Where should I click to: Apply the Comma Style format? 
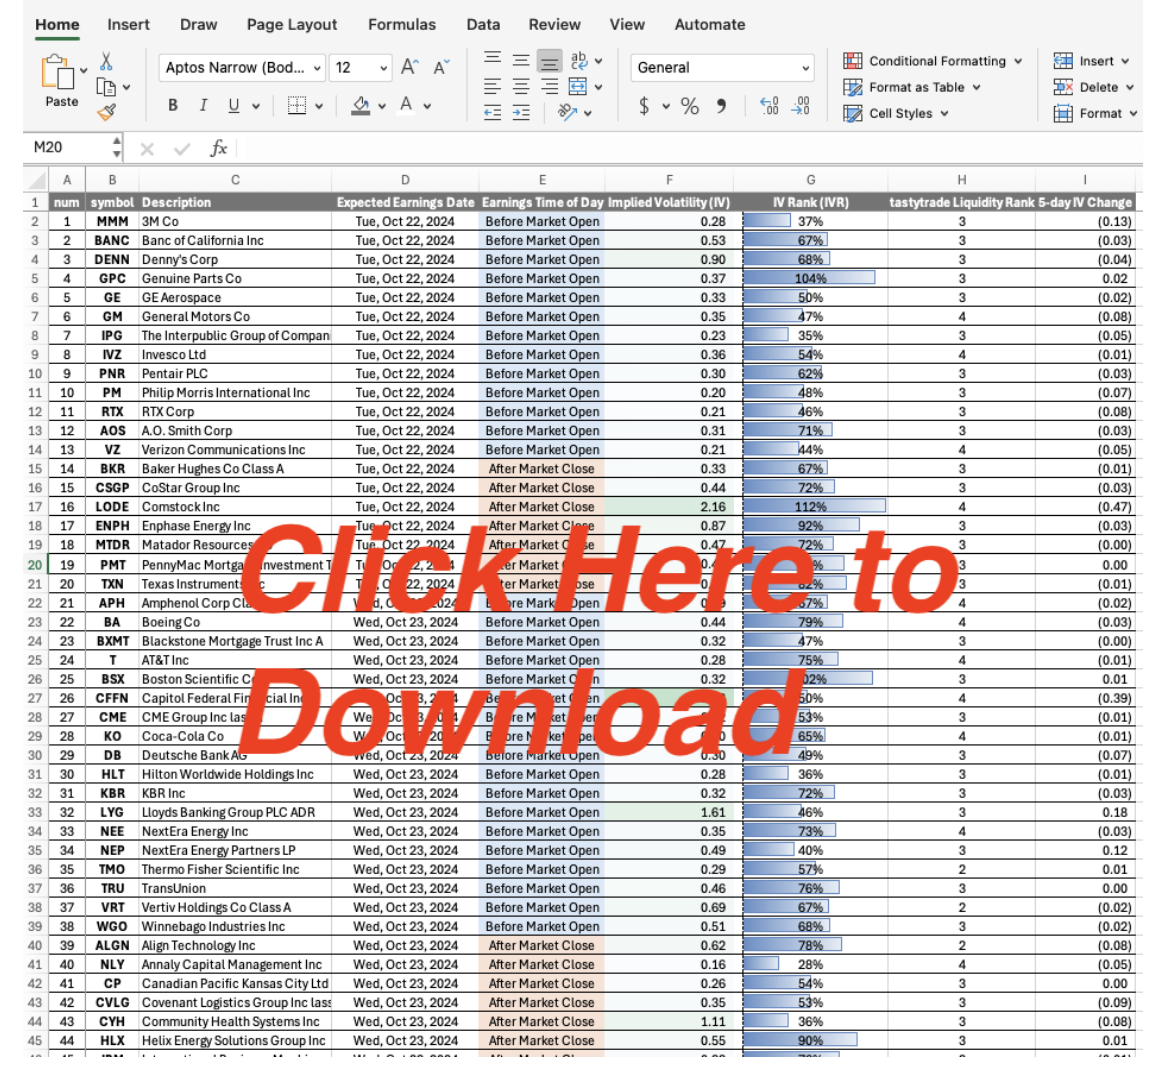(721, 106)
